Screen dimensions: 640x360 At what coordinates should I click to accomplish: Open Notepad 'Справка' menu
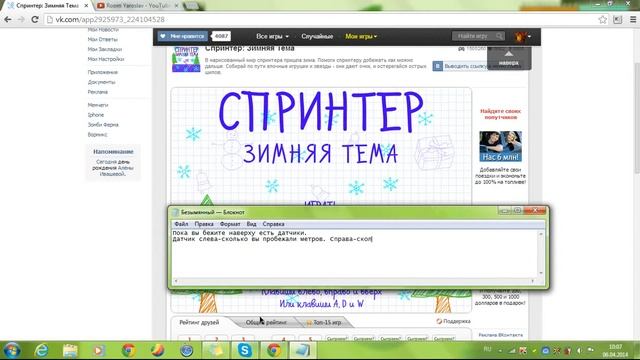pos(273,224)
